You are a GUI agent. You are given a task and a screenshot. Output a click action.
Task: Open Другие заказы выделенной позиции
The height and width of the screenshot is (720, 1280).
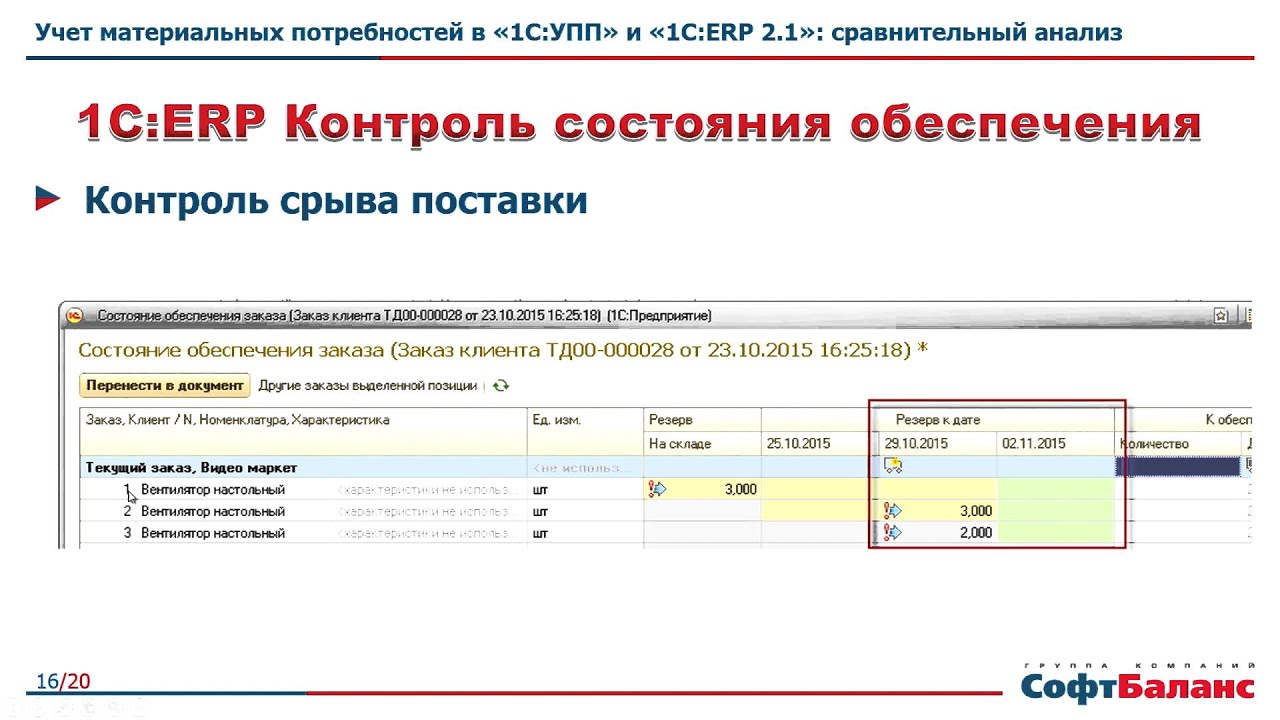(368, 385)
